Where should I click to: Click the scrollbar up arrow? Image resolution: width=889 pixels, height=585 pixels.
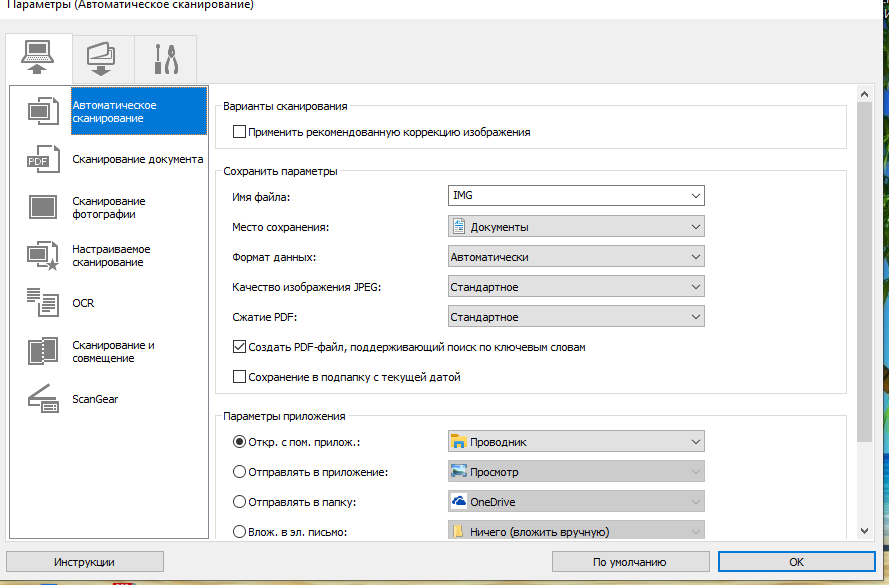[x=864, y=94]
